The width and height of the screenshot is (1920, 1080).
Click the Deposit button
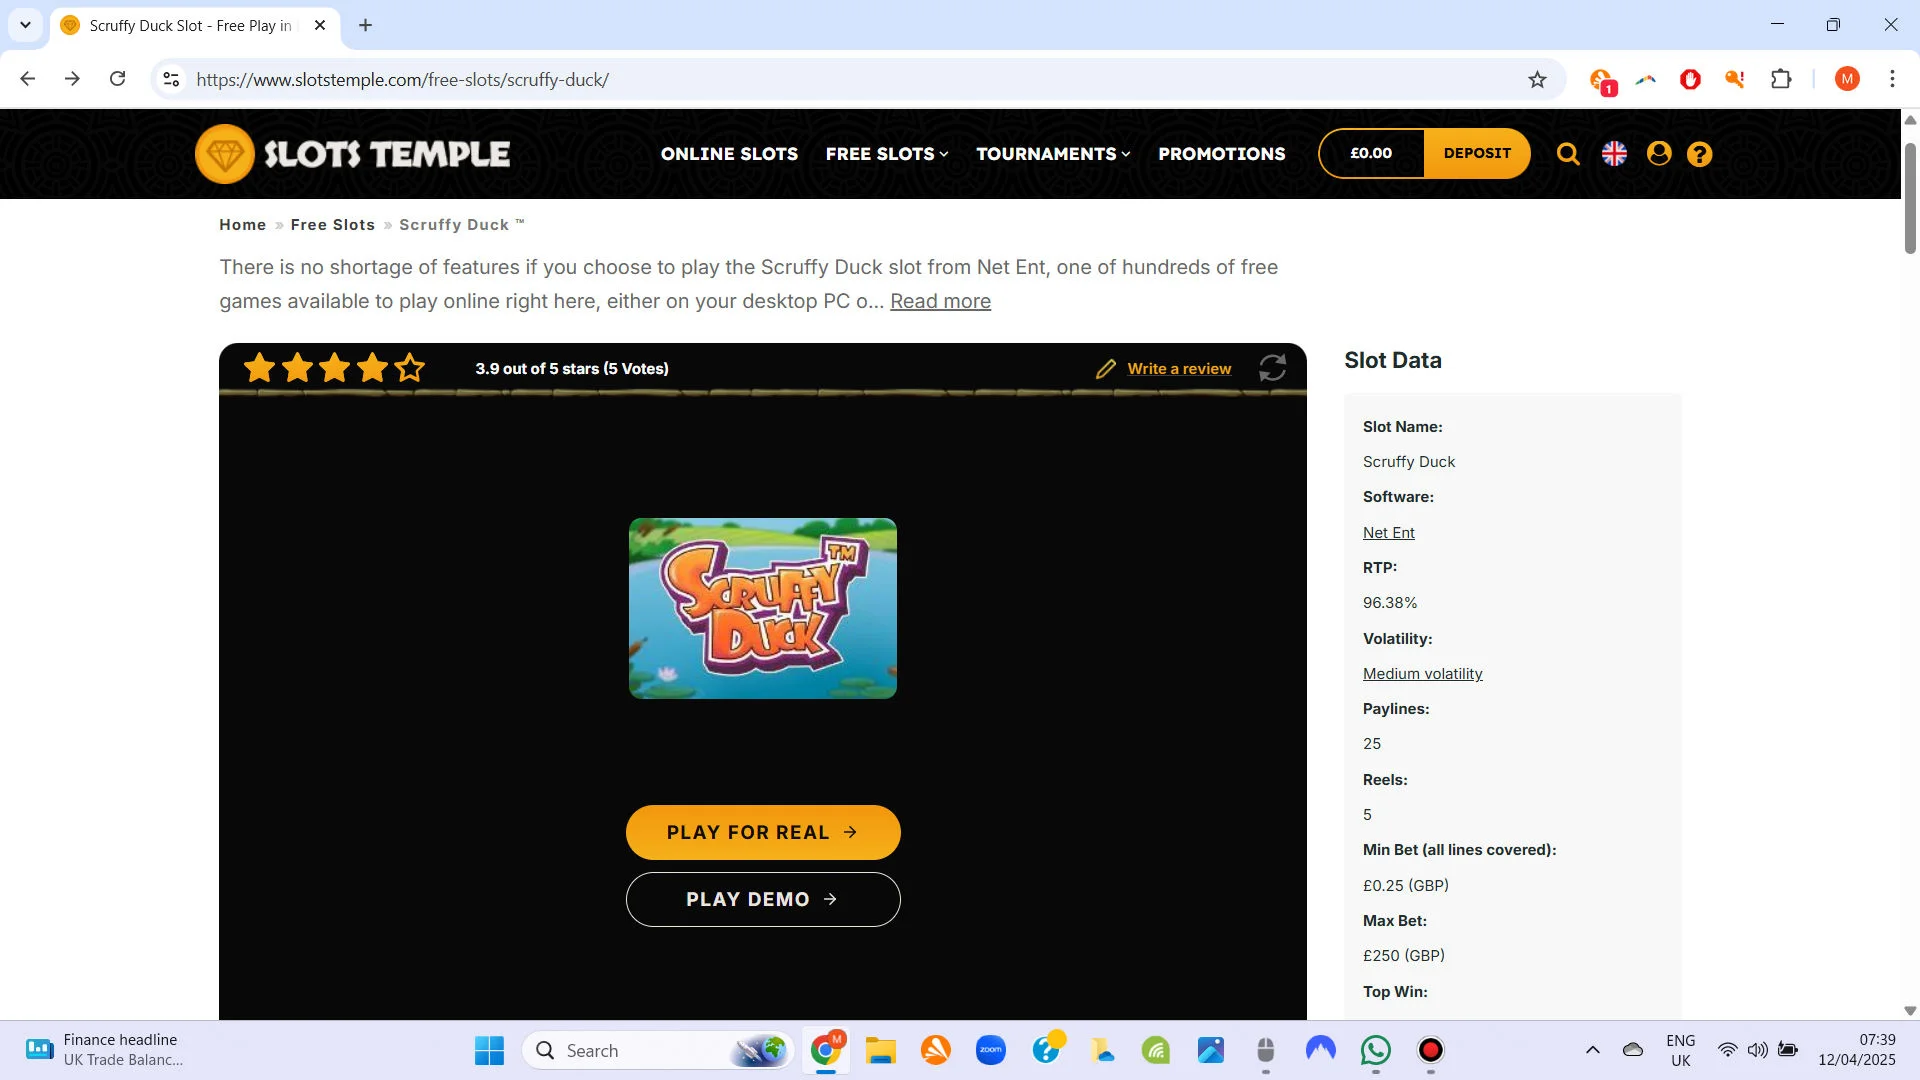pyautogui.click(x=1477, y=153)
